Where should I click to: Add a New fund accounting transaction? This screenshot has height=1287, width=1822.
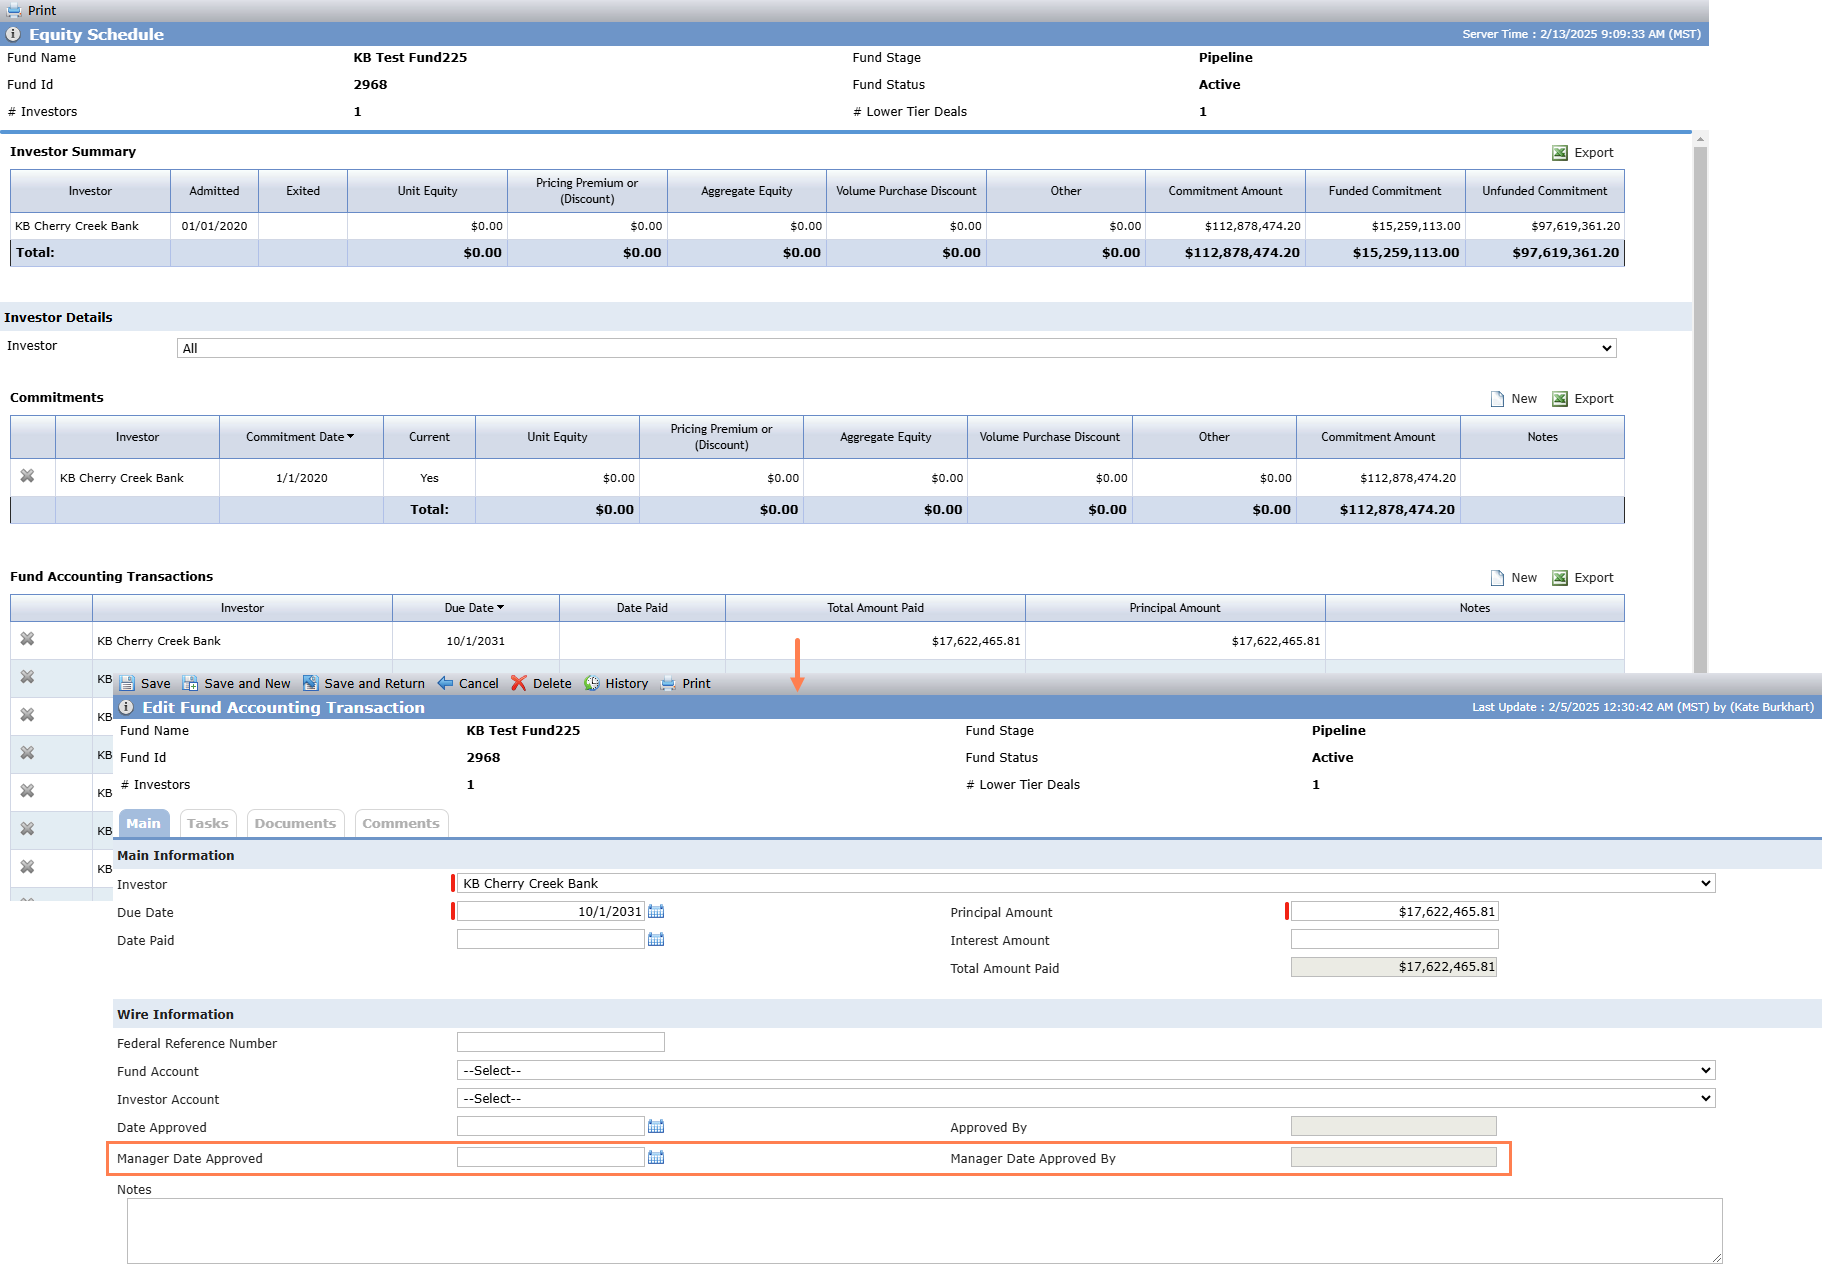click(1513, 578)
